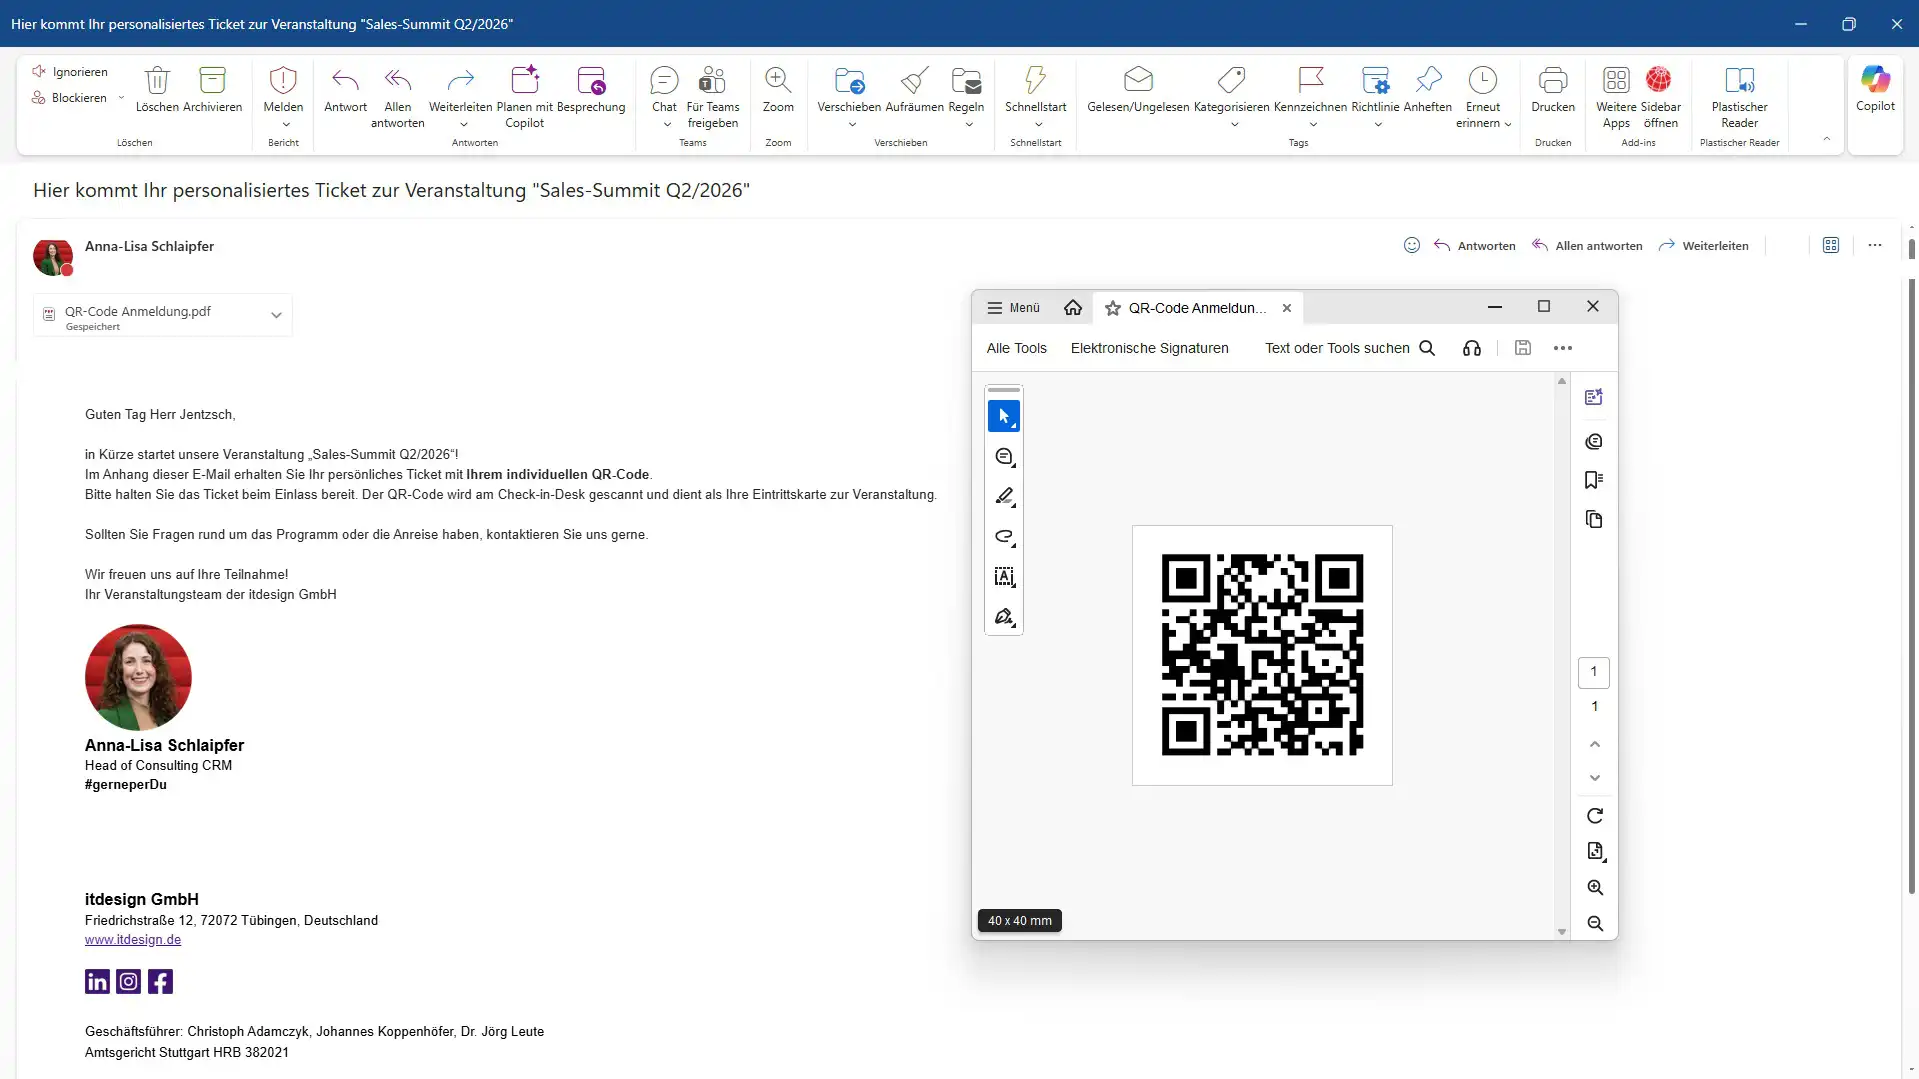1919x1079 pixels.
Task: Click the read-aloud headphones icon in PDF viewer
Action: click(1472, 348)
